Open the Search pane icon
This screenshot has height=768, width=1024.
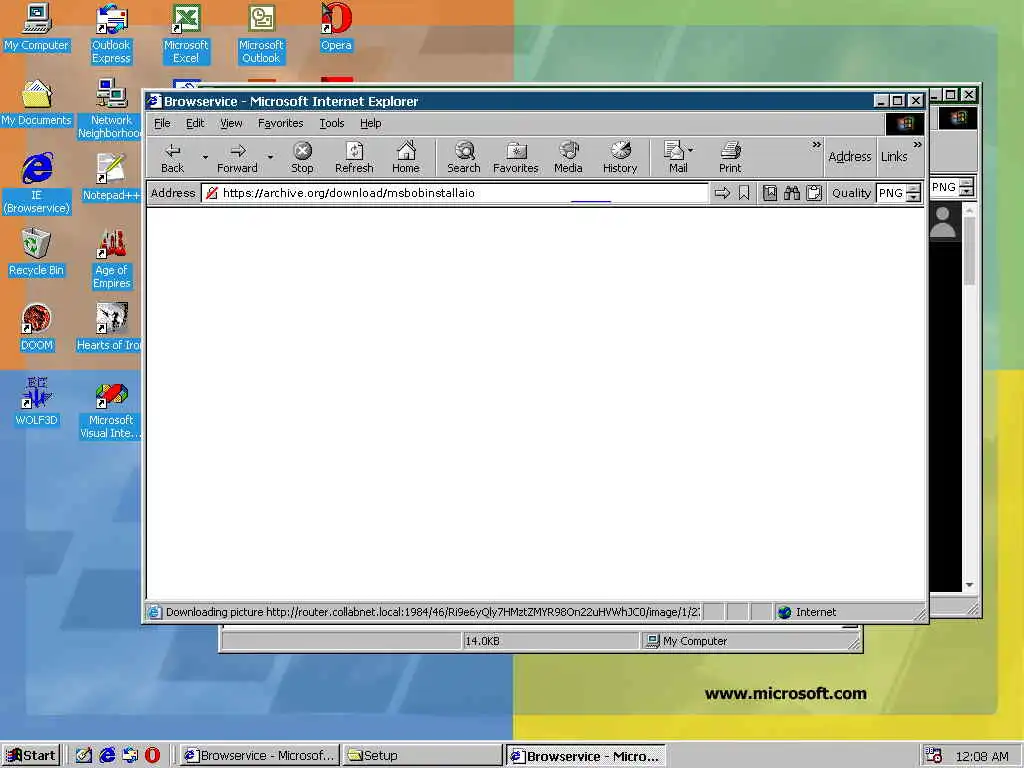click(x=464, y=157)
